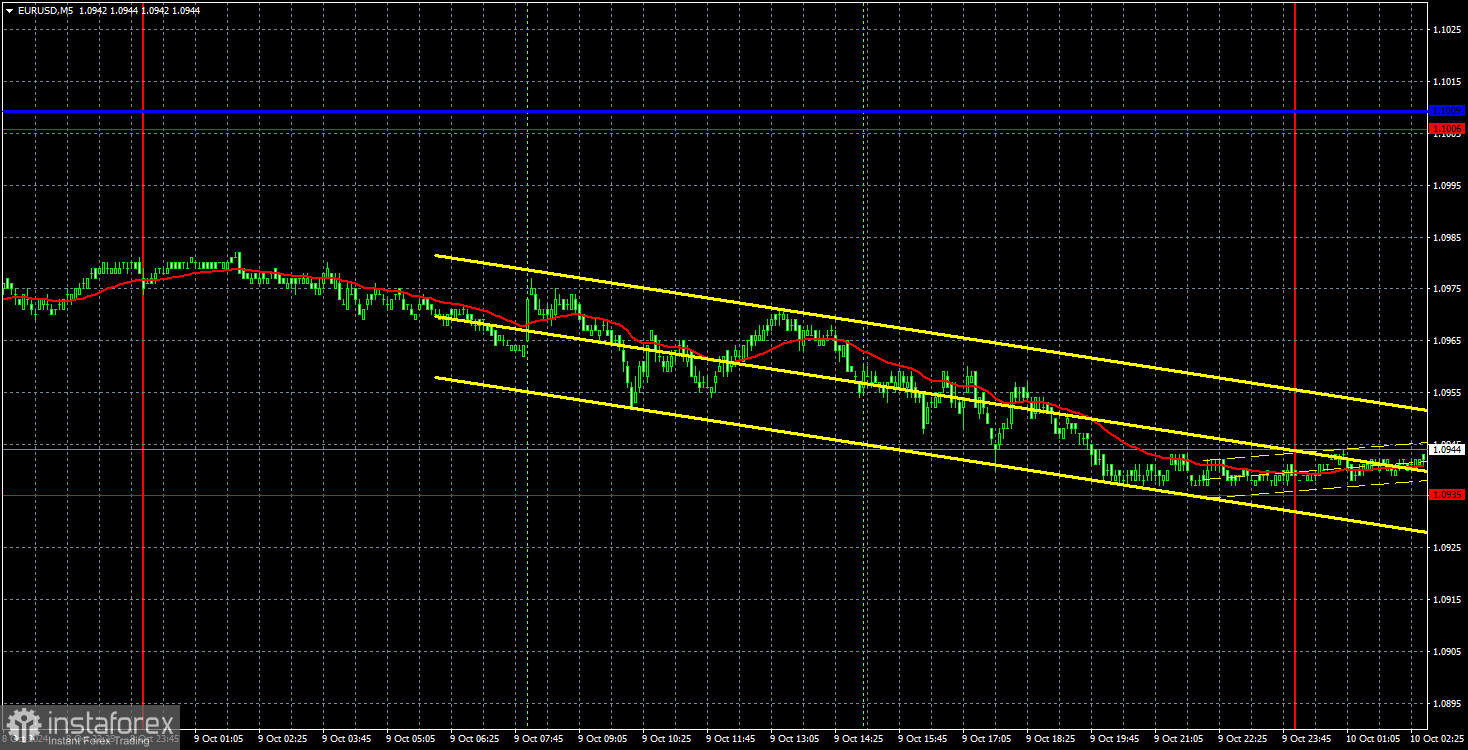Click the 9 Oct 13:05 time label

[x=795, y=740]
